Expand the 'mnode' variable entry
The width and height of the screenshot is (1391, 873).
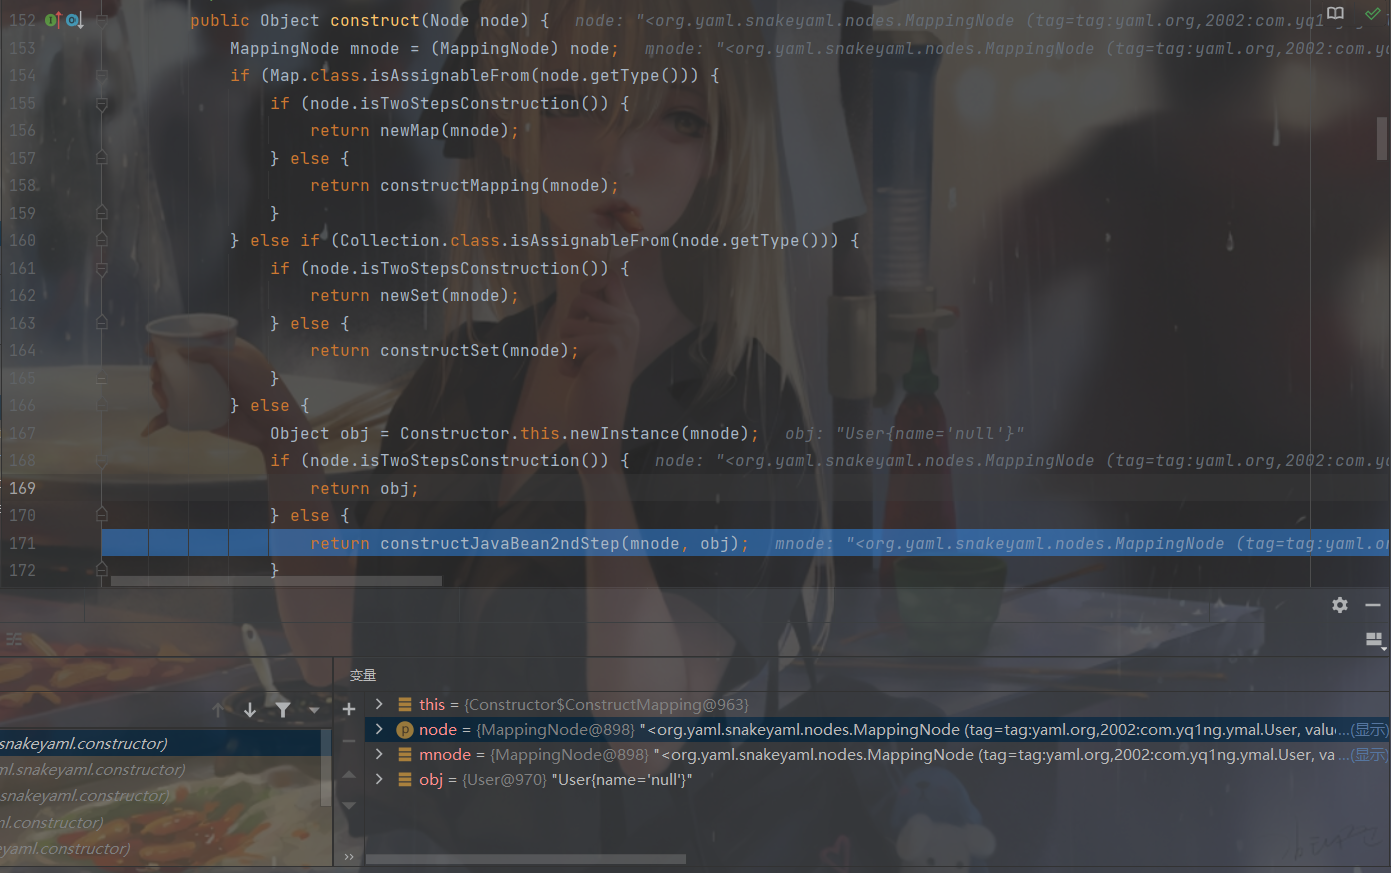pyautogui.click(x=379, y=754)
